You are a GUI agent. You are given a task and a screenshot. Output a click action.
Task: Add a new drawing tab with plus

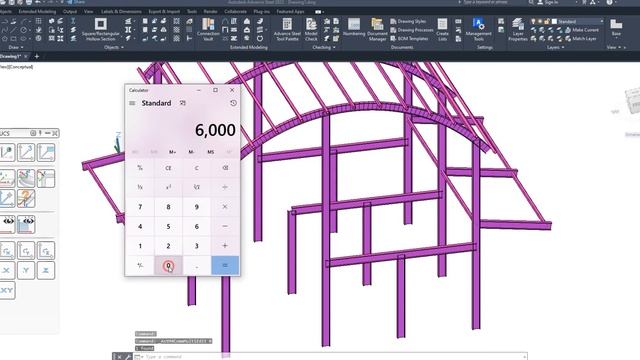coord(37,56)
